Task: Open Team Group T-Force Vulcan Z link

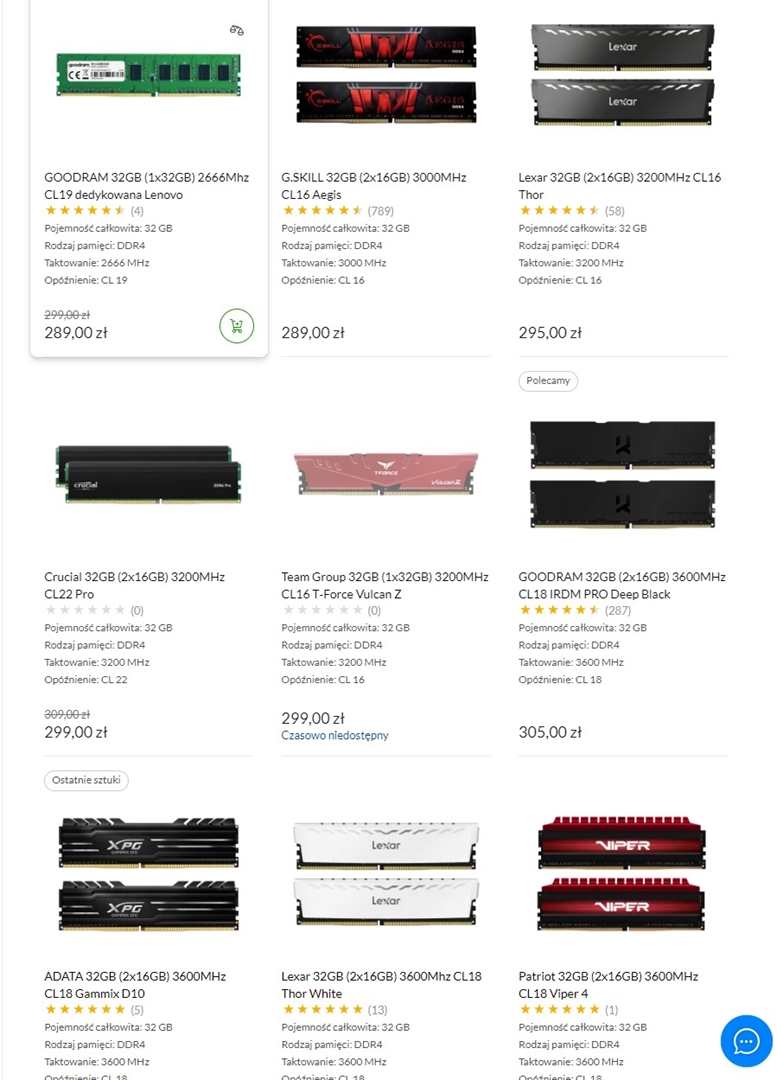Action: click(385, 585)
